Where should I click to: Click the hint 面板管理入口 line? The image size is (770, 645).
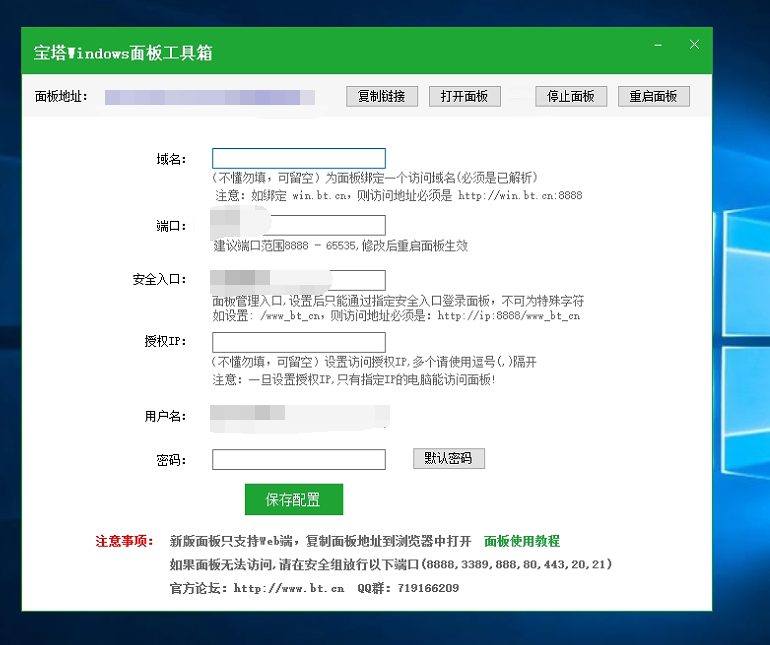[x=398, y=300]
